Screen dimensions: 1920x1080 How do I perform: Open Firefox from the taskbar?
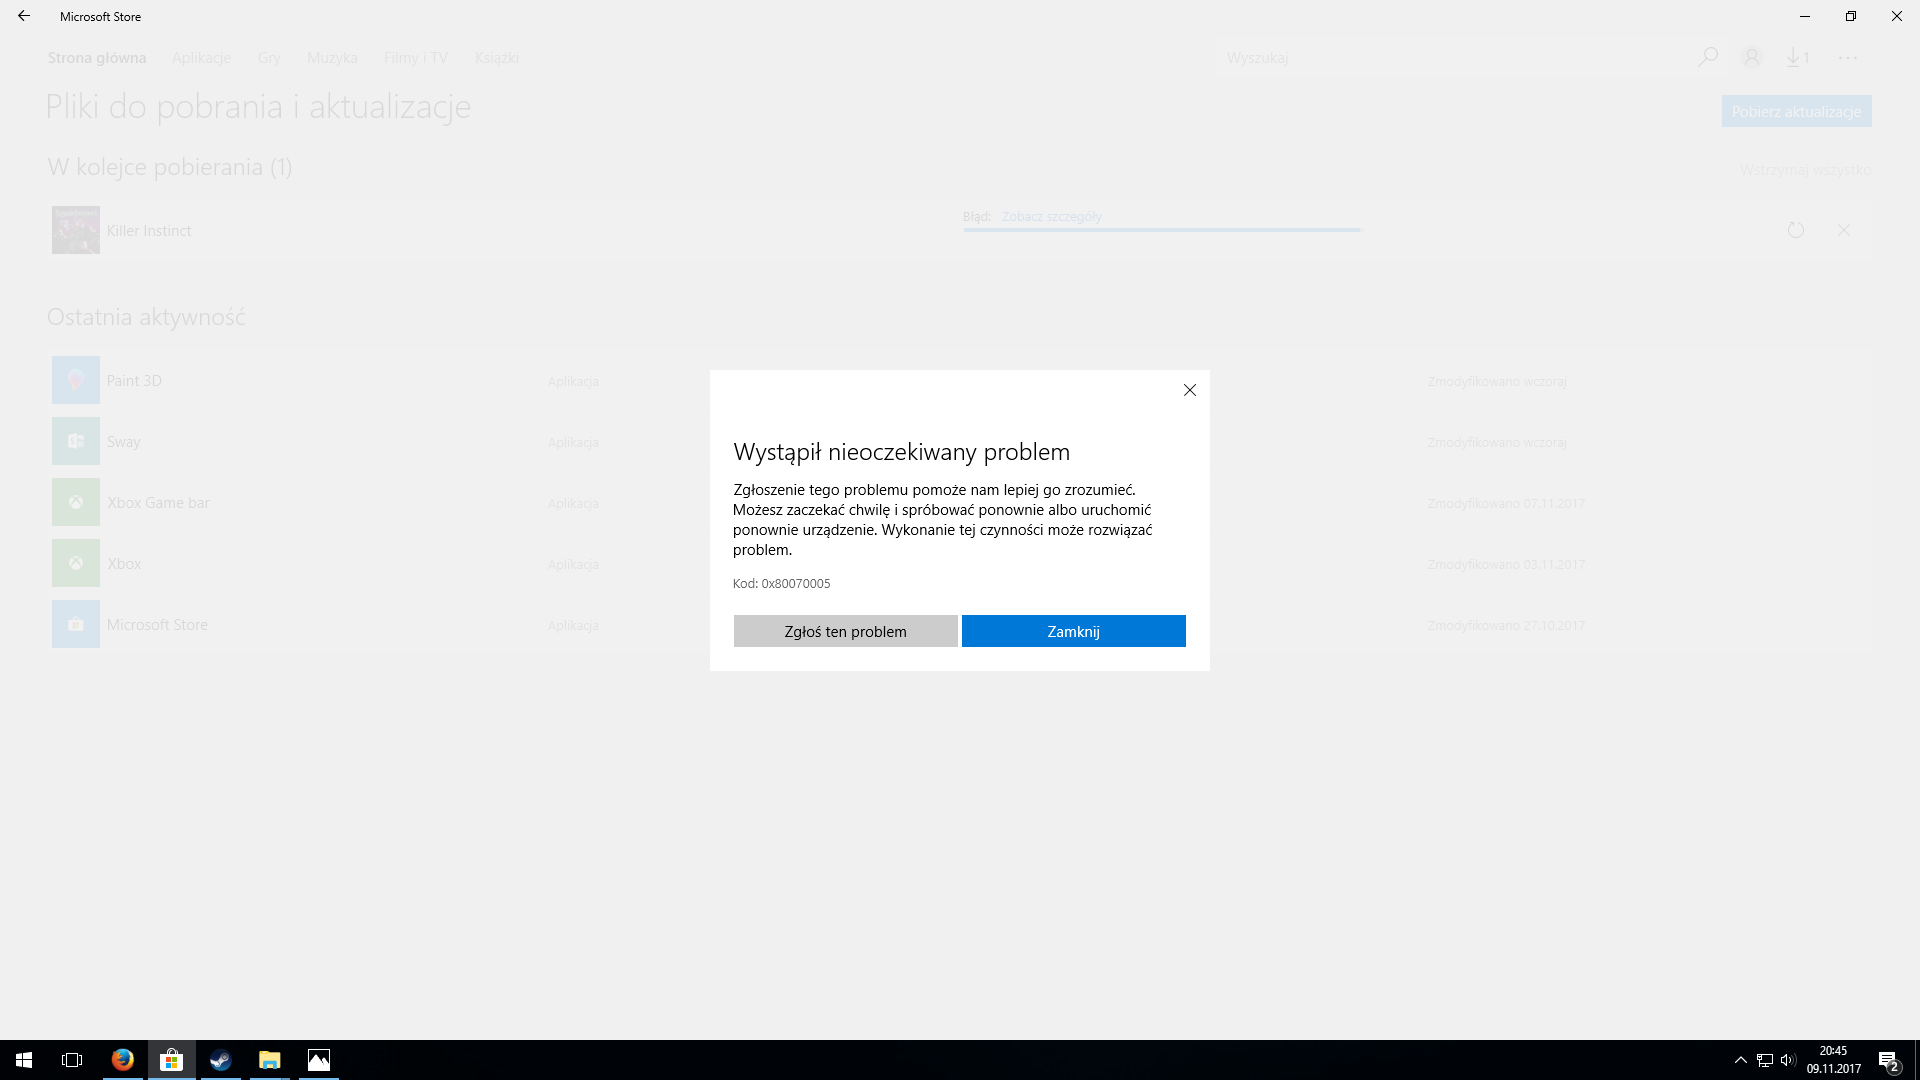[122, 1060]
